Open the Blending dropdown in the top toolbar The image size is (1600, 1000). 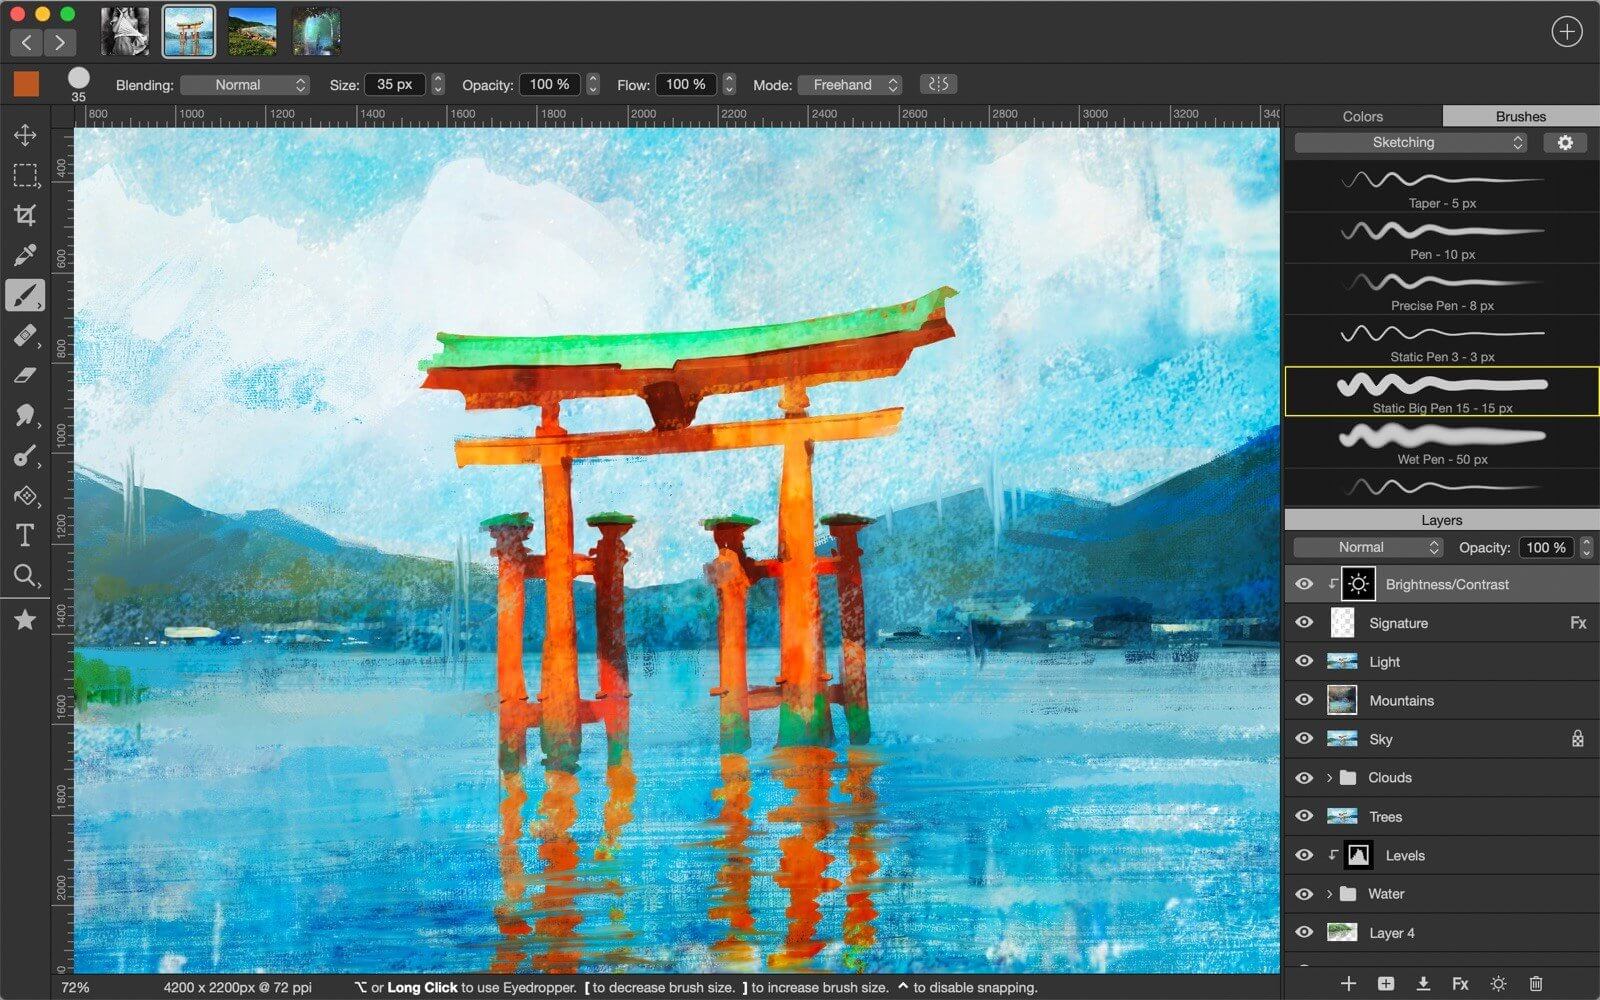(245, 84)
